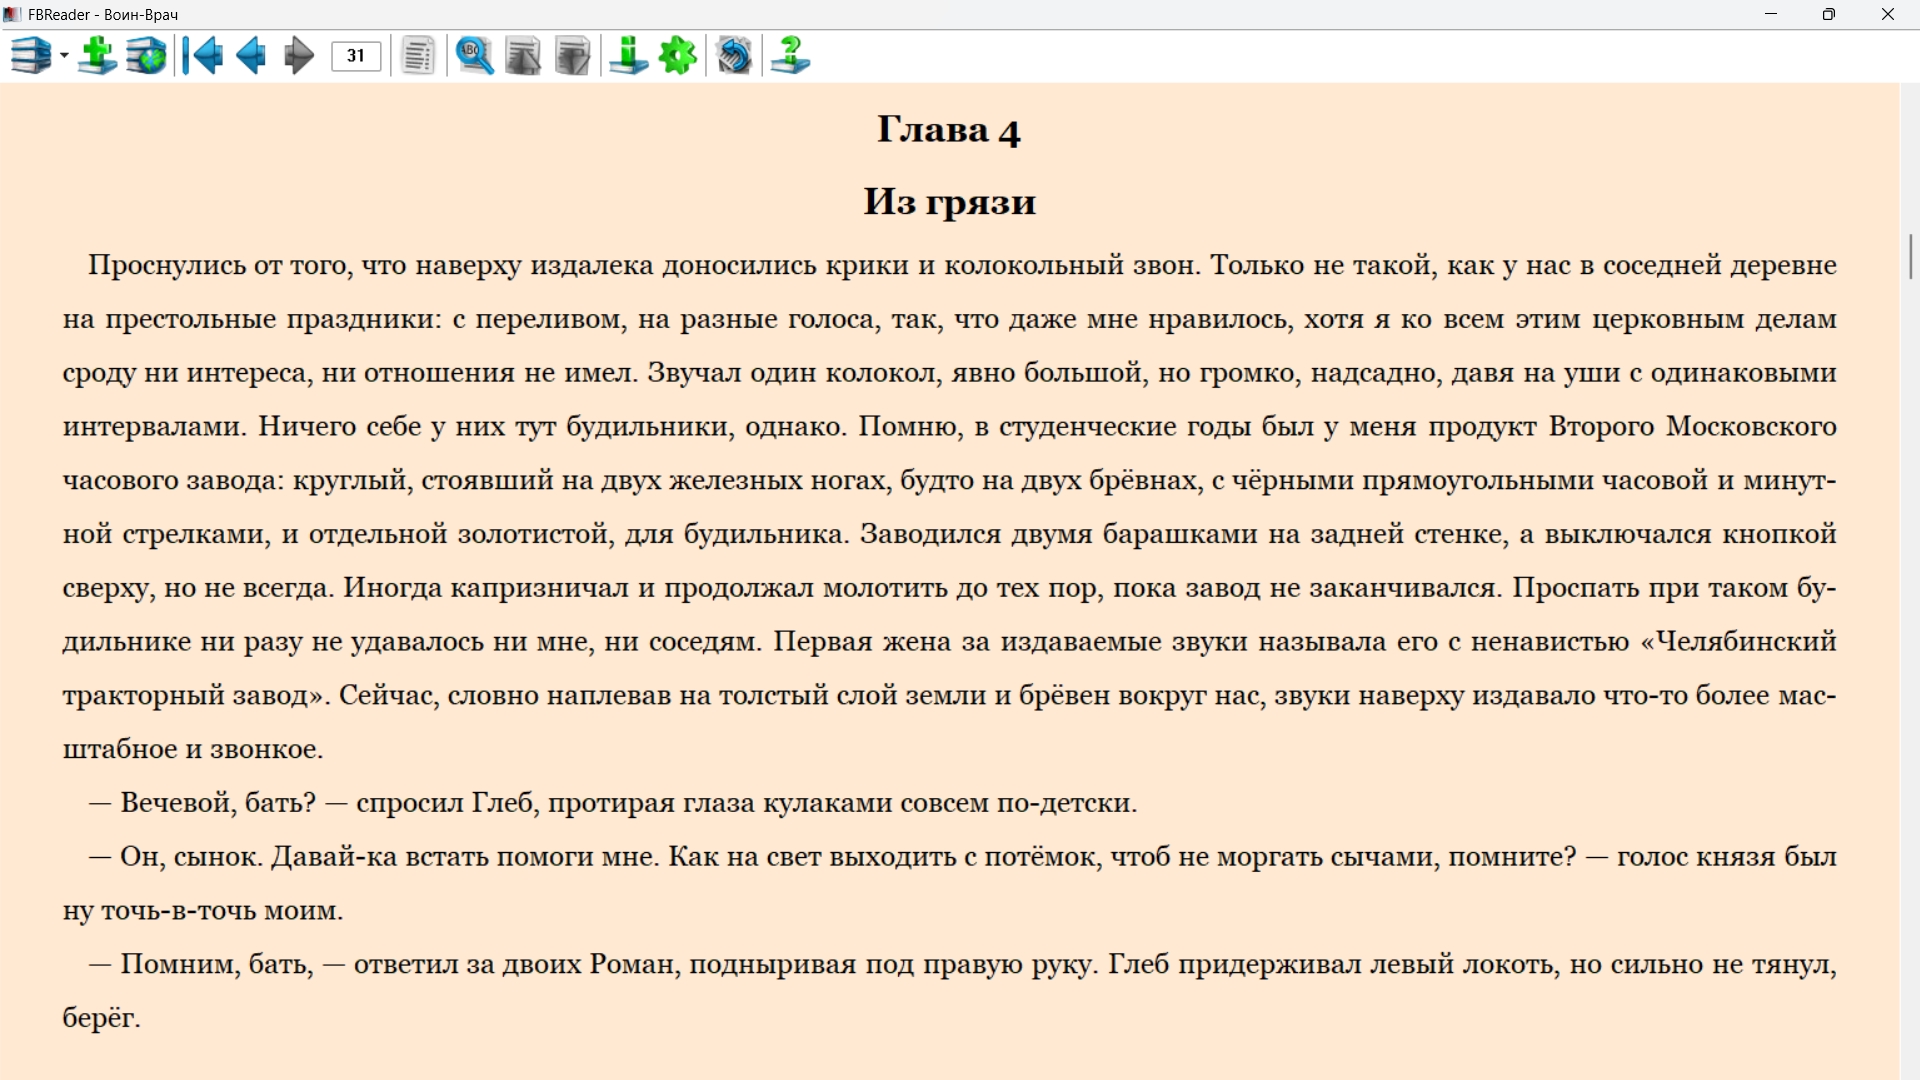
Task: Restore down the FBReader window
Action: (x=1829, y=14)
